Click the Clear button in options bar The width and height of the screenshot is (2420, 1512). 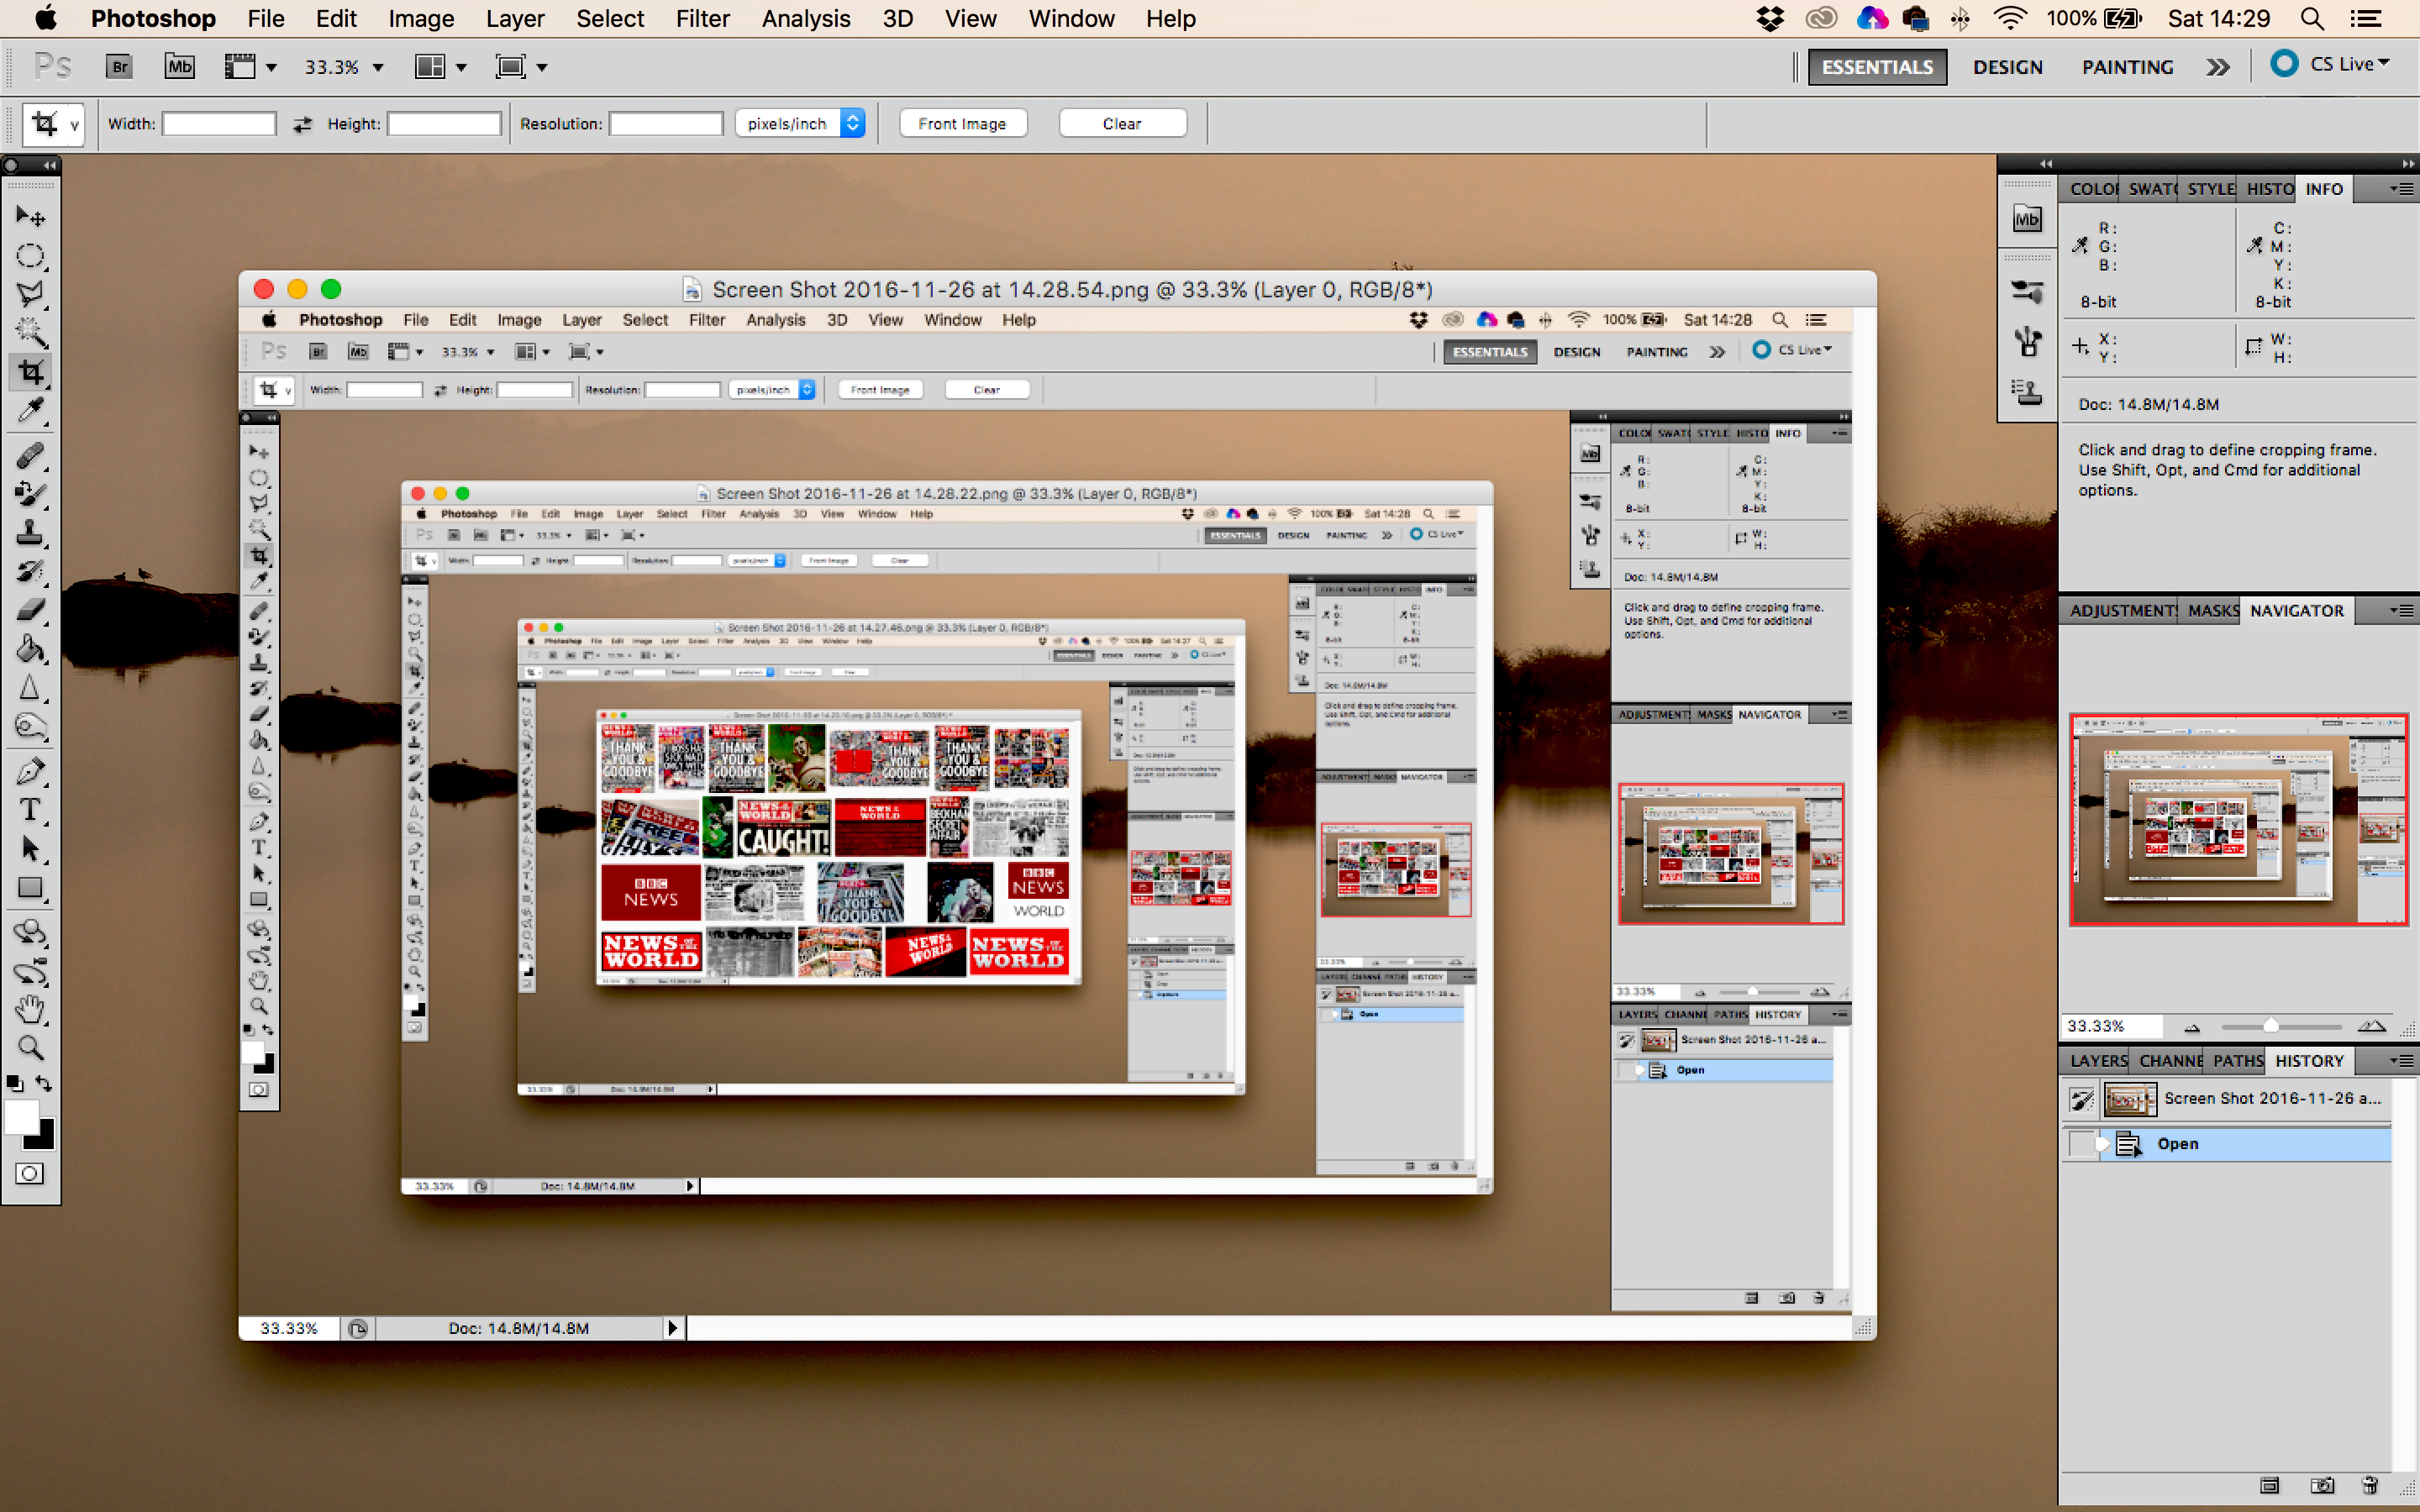coord(1121,124)
